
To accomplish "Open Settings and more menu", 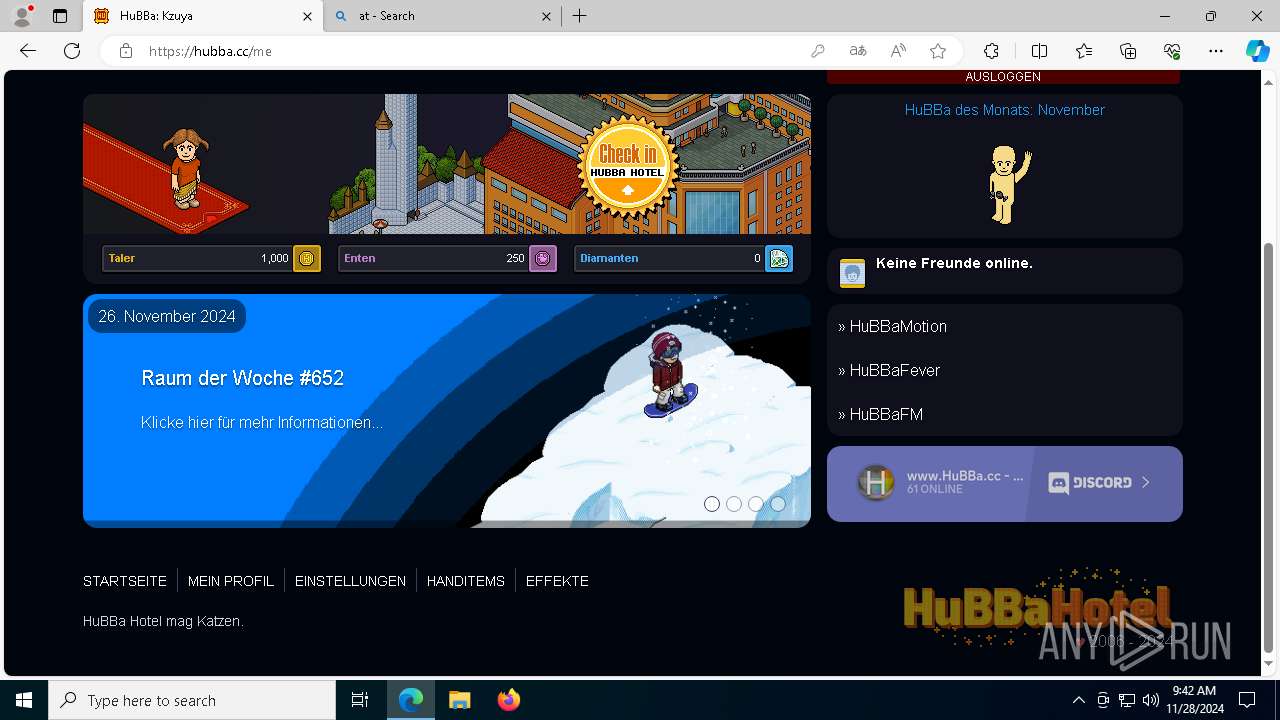I will point(1216,51).
